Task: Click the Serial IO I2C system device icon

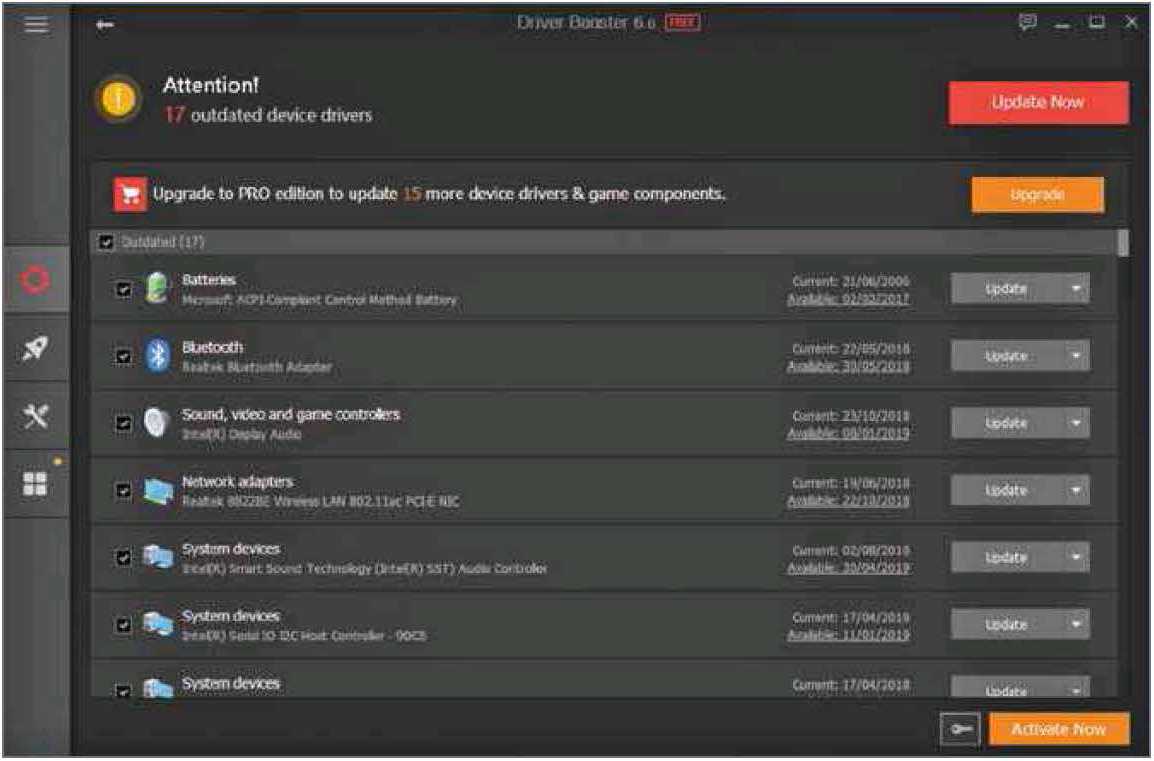Action: coord(158,624)
